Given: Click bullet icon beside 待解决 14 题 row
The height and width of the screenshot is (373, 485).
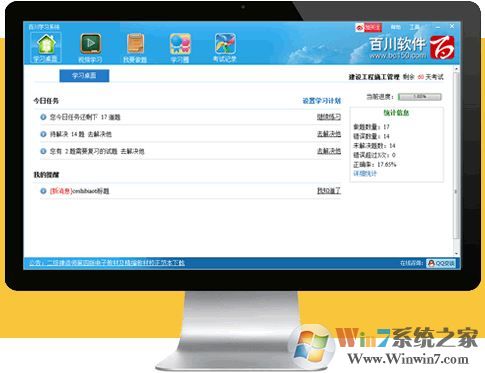Looking at the screenshot, I should (43, 134).
